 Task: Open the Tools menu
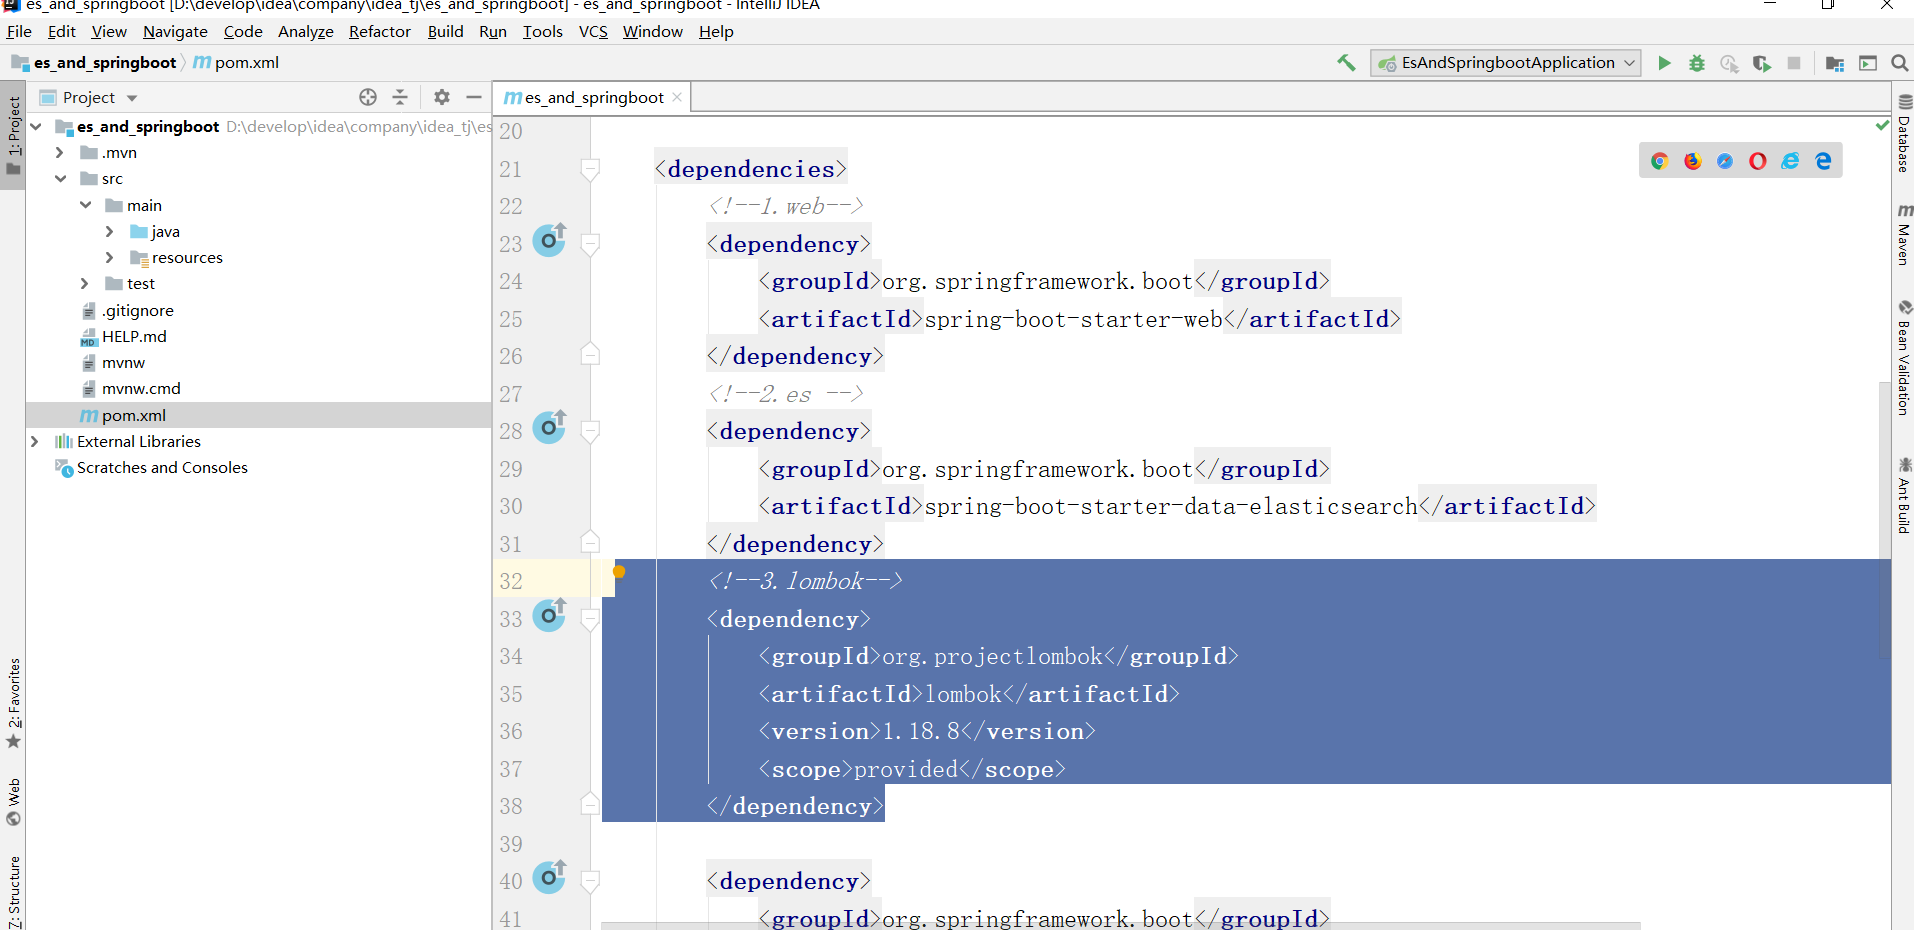tap(543, 31)
